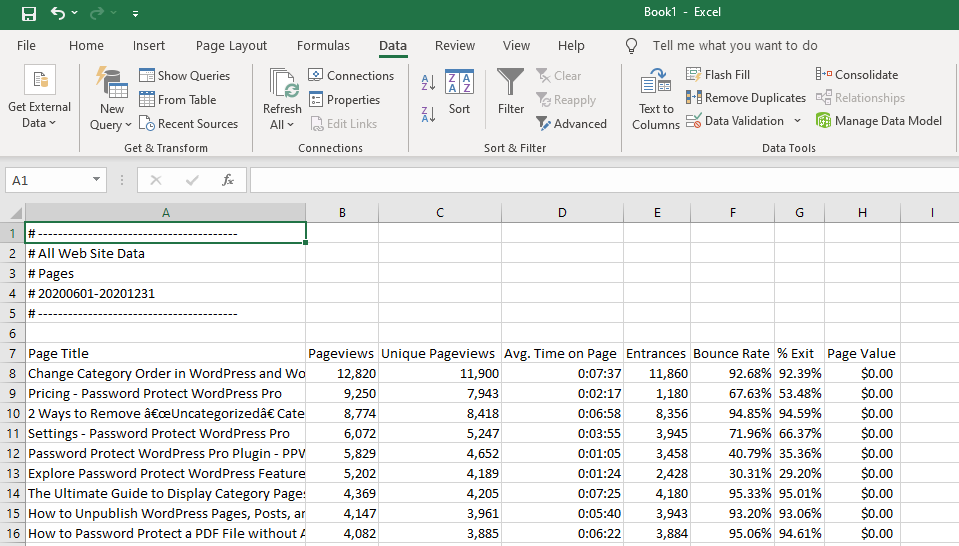This screenshot has height=546, width=959.
Task: Open Recent Sources
Action: click(188, 124)
